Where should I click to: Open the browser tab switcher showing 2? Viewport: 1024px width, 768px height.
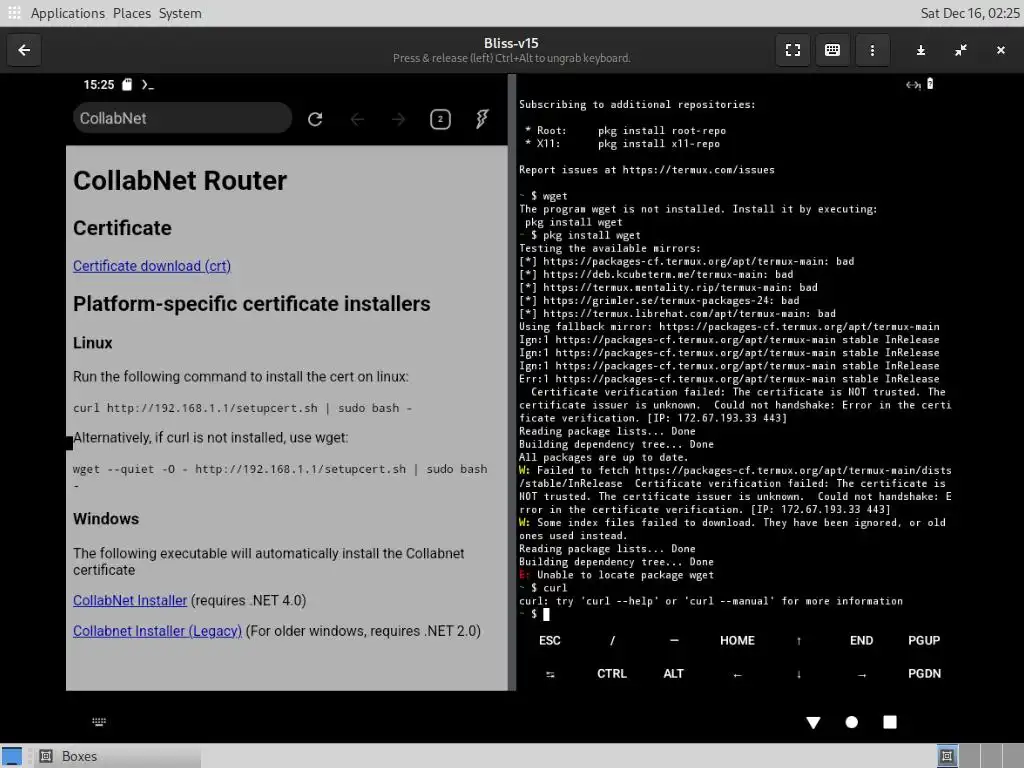click(x=440, y=119)
